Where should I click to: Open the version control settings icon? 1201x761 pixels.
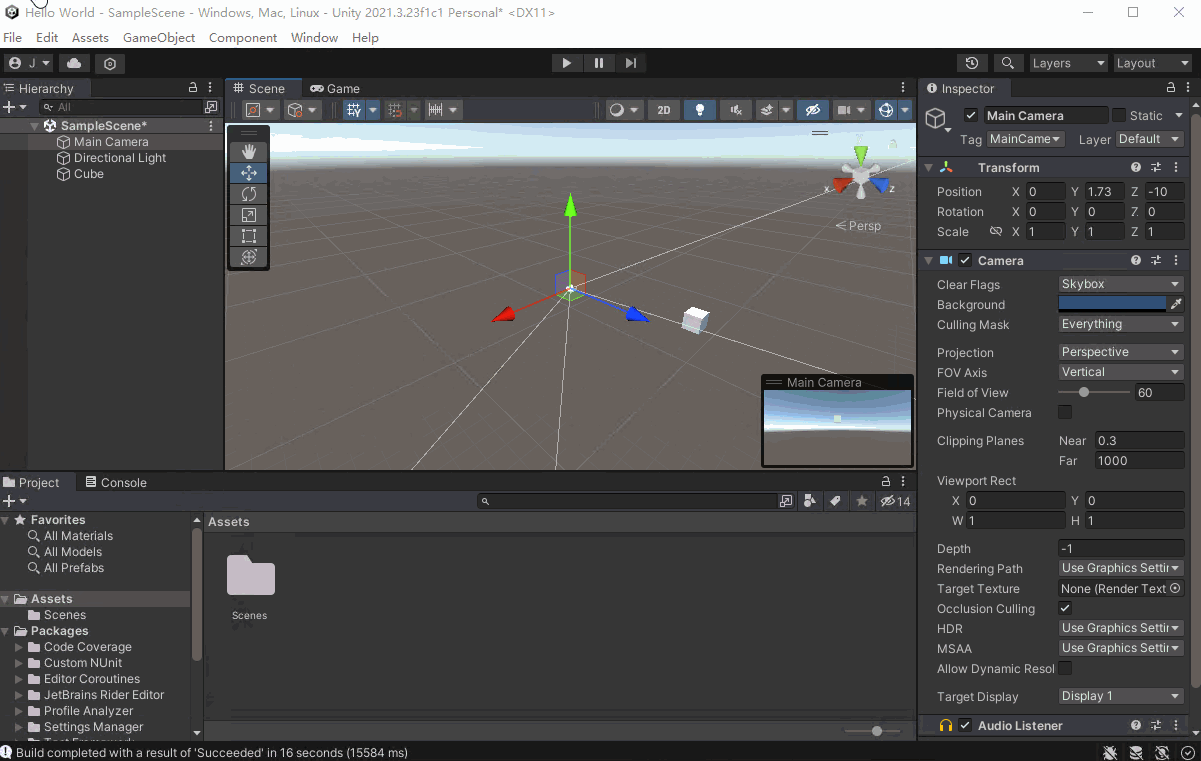click(x=110, y=63)
